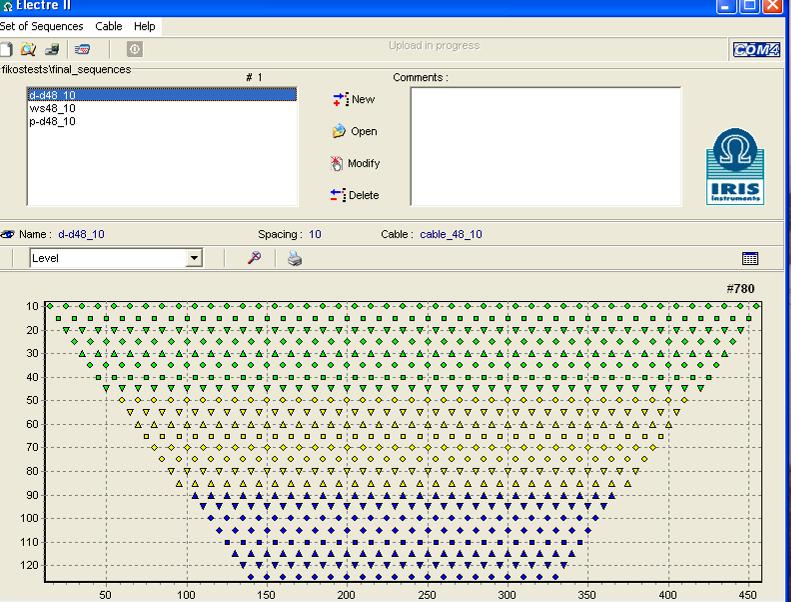Expand the Level dropdown arrow

coord(194,258)
